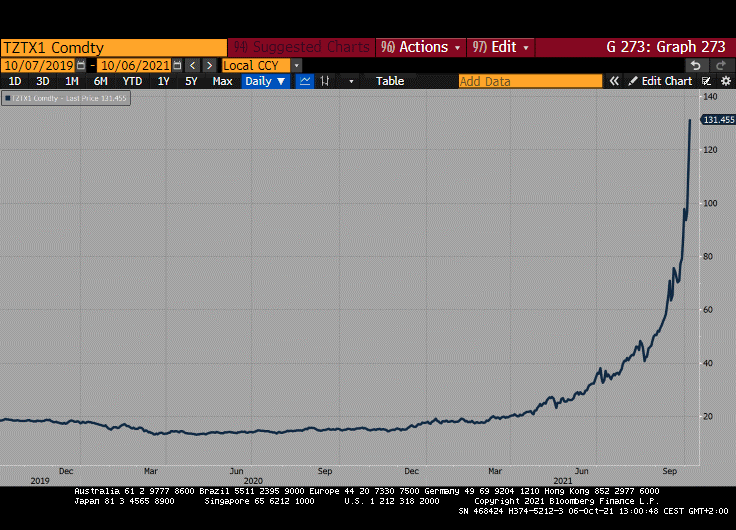Open chart settings gear icon
The image size is (736, 530).
(x=726, y=81)
